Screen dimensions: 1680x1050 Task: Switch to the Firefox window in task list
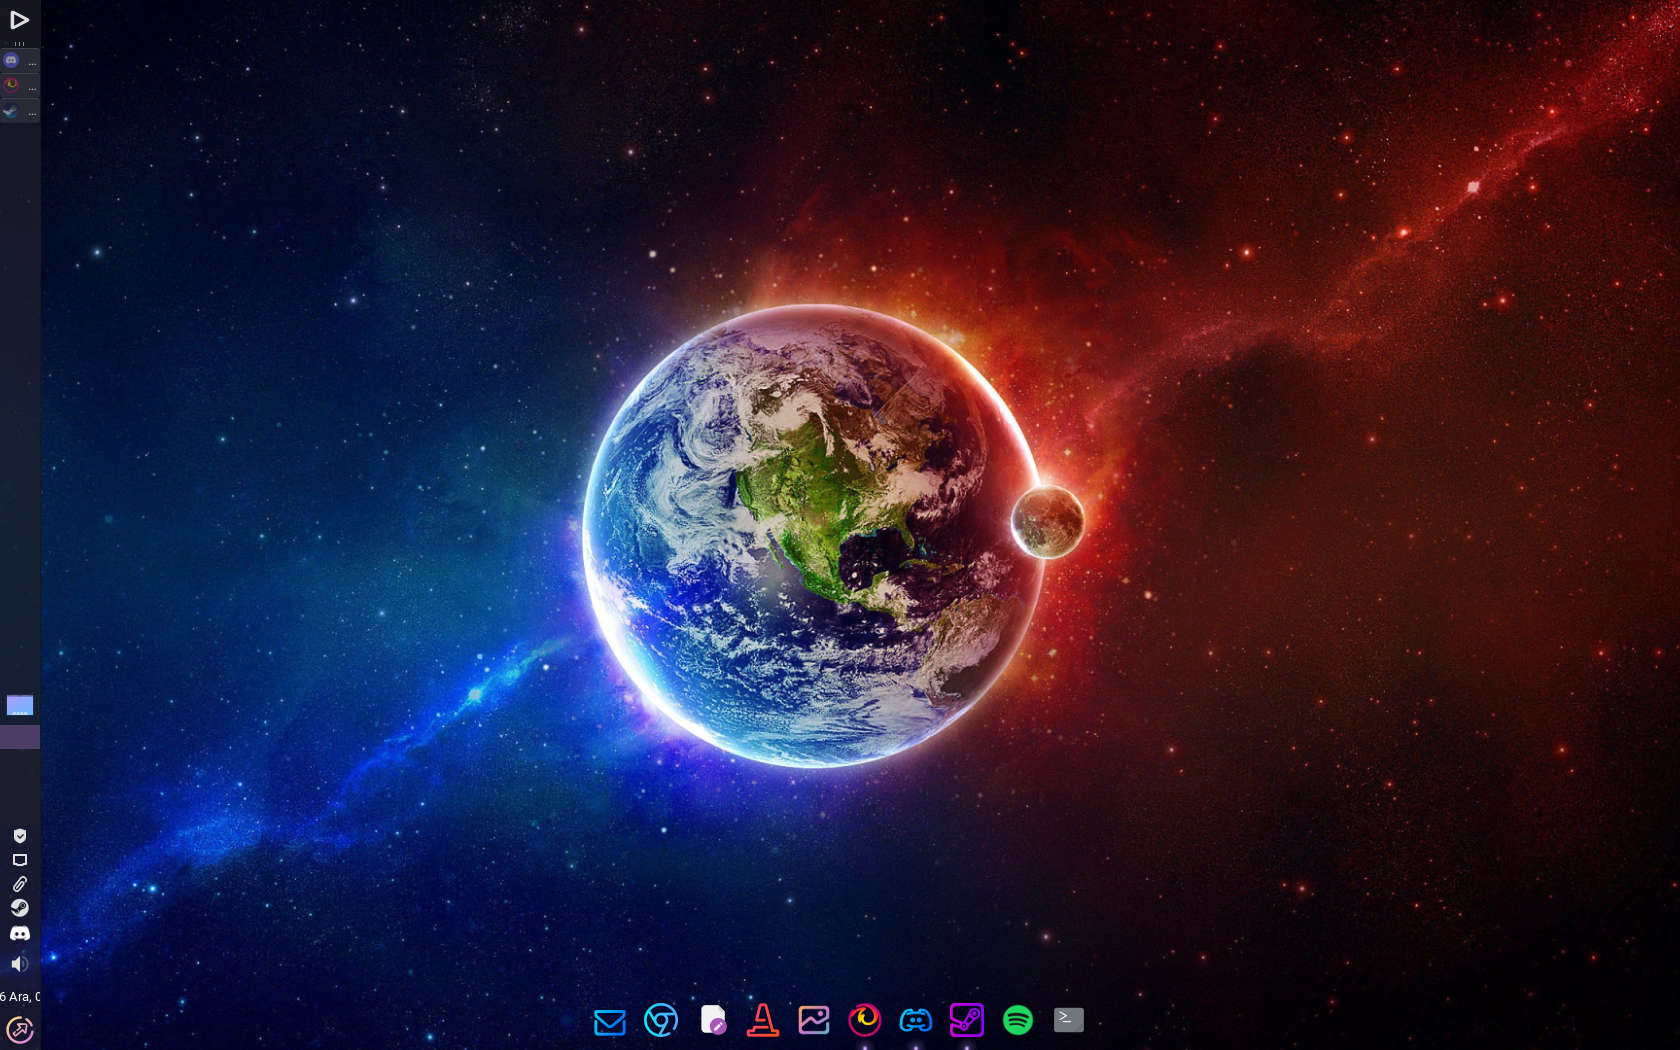point(20,85)
